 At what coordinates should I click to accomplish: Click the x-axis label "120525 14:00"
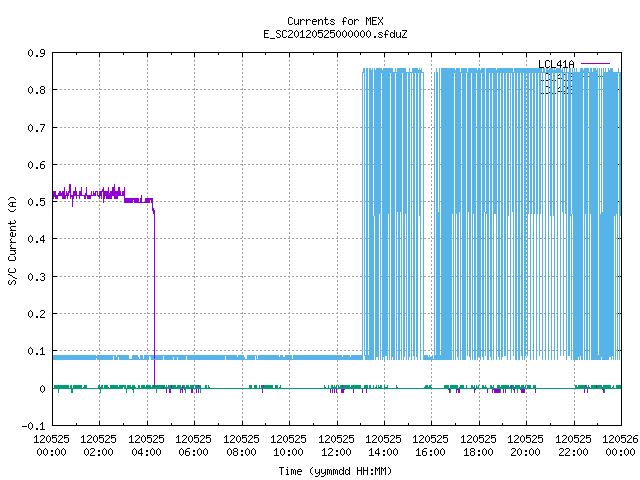[383, 446]
